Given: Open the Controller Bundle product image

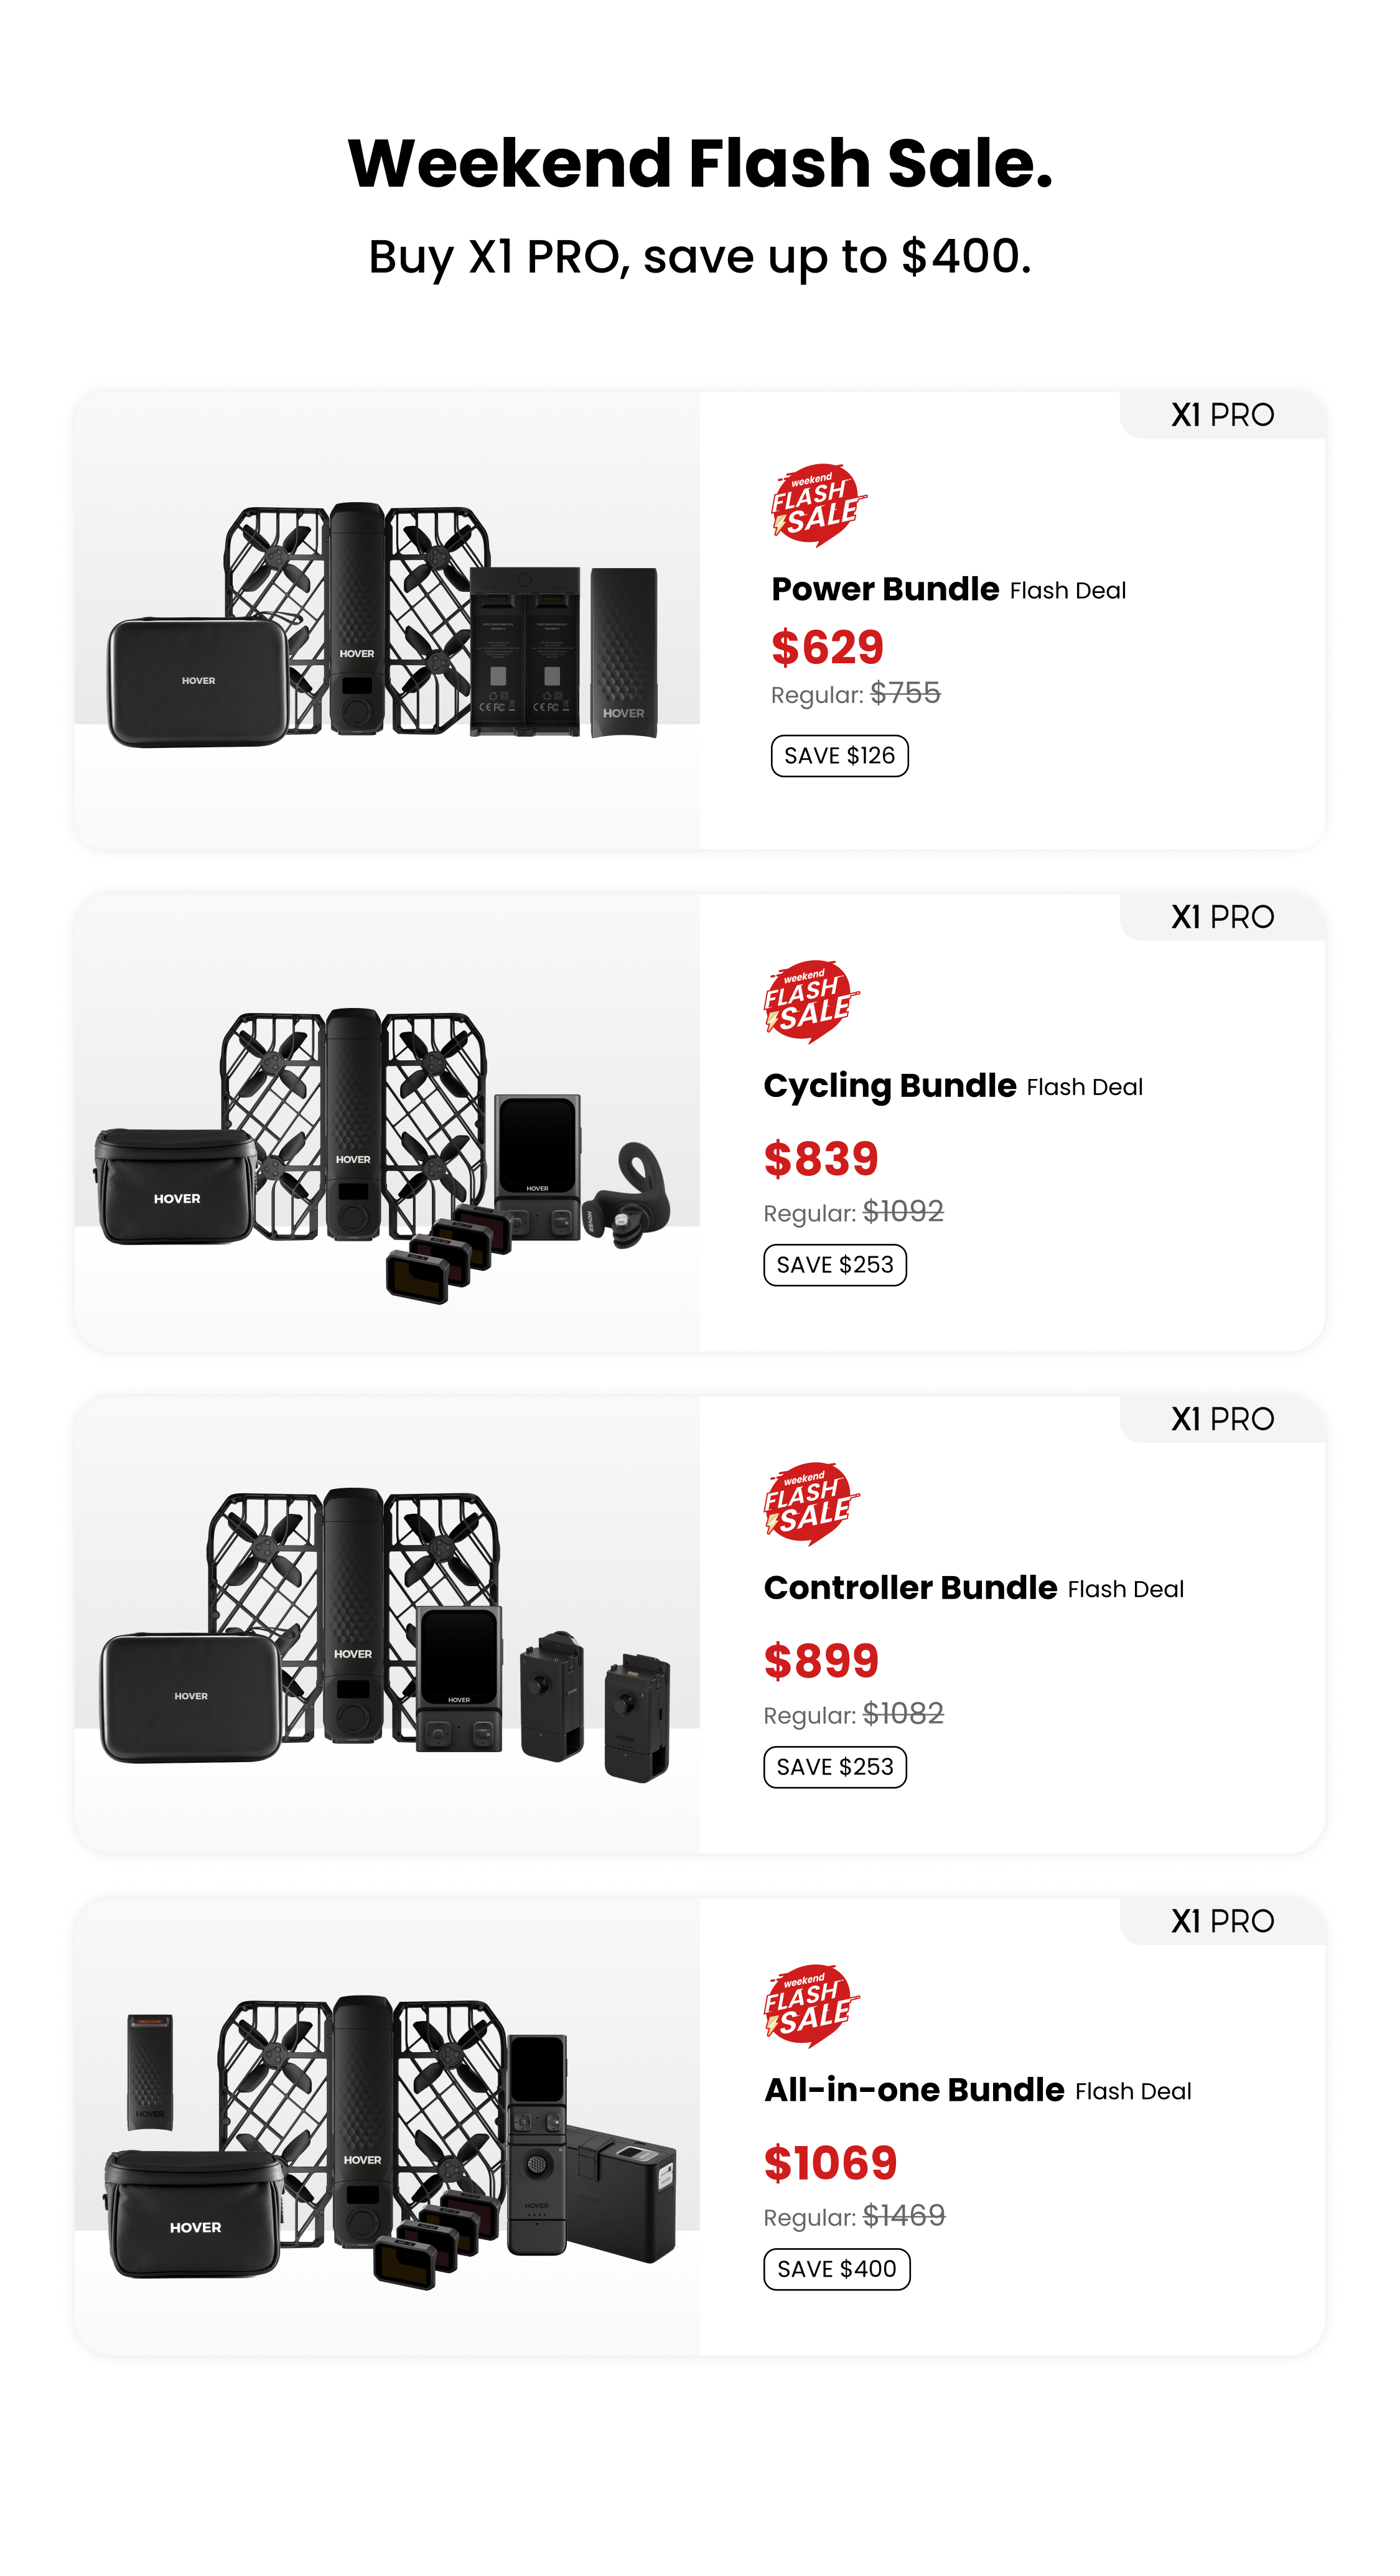Looking at the screenshot, I should point(387,1624).
